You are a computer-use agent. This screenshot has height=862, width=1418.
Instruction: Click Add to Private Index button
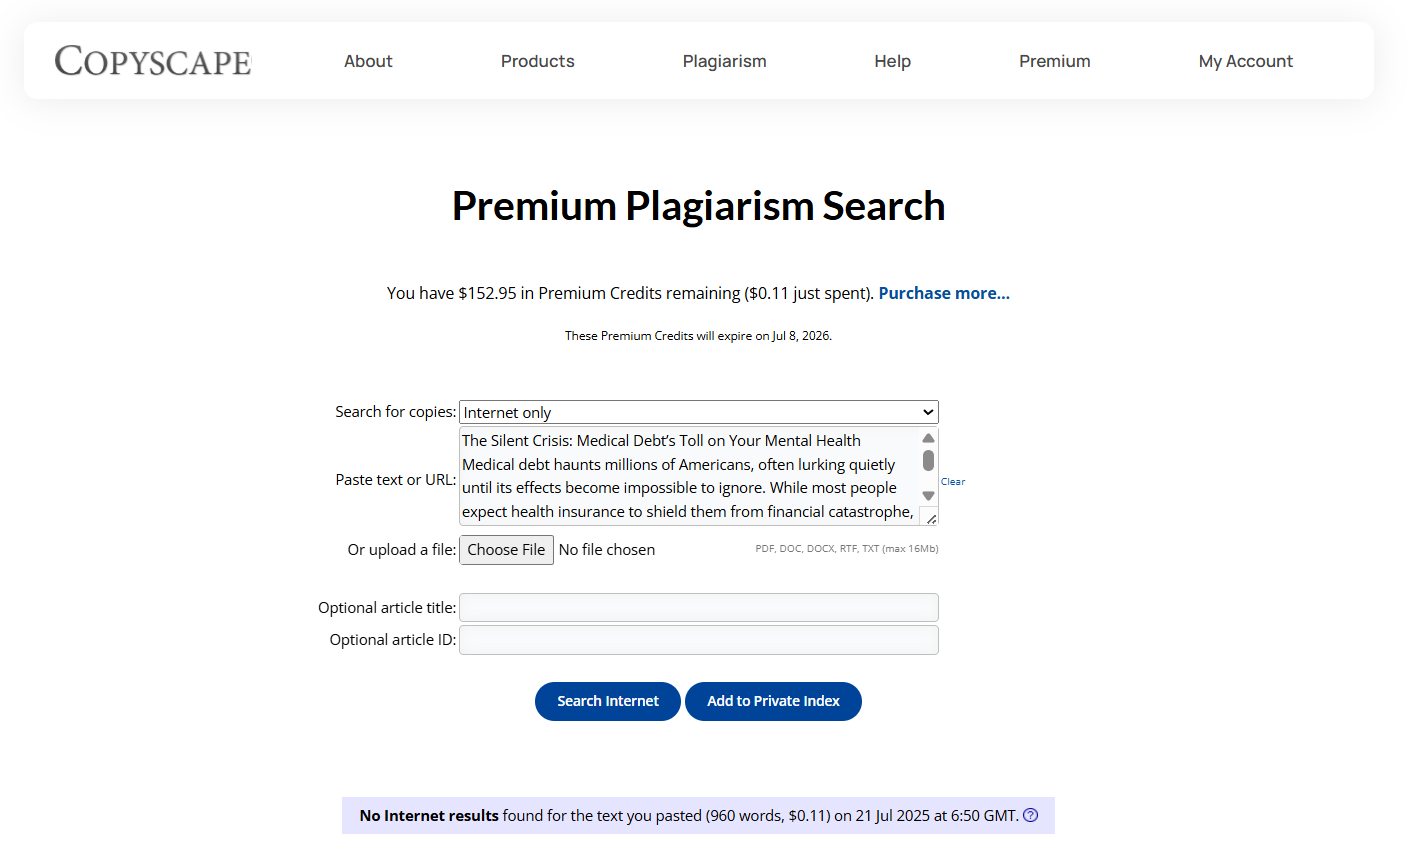pos(773,701)
